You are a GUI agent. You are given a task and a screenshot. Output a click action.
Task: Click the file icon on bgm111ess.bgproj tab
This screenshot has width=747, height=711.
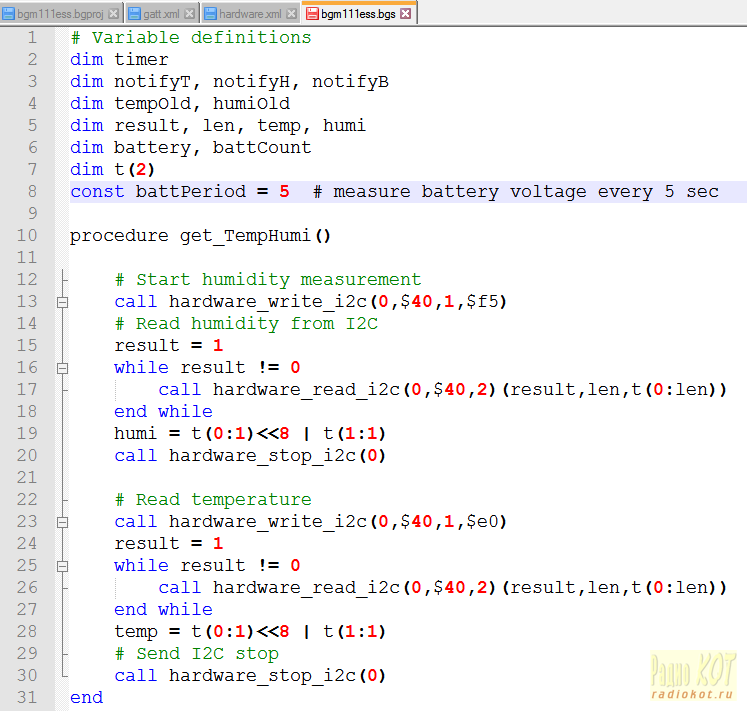coord(8,13)
